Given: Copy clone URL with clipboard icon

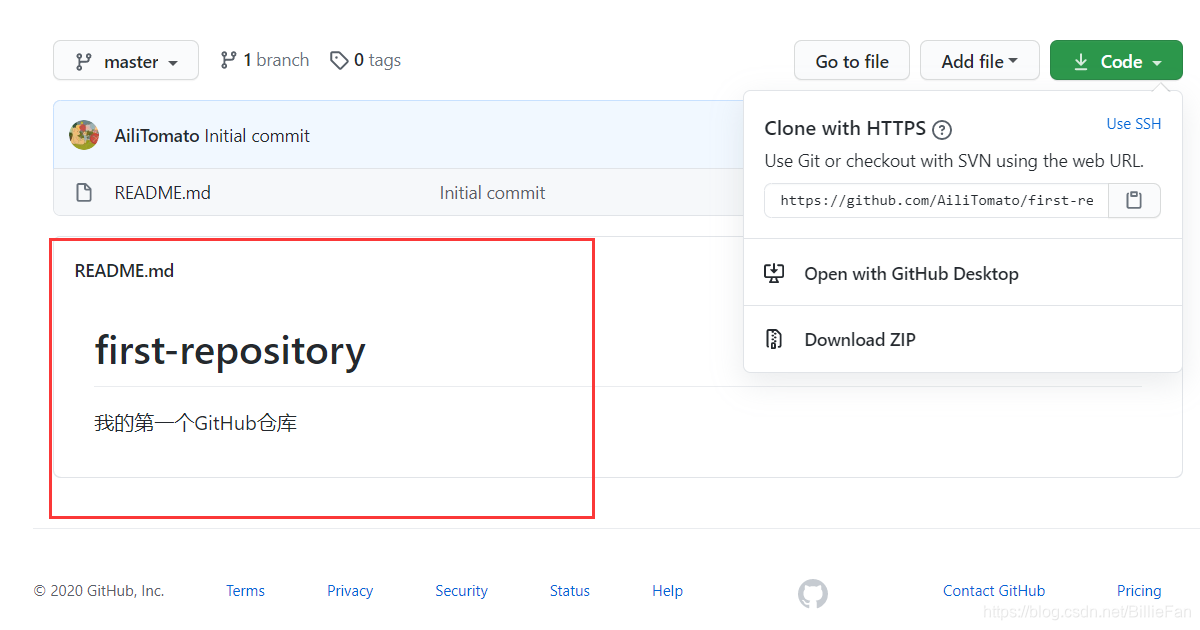Looking at the screenshot, I should tap(1134, 200).
